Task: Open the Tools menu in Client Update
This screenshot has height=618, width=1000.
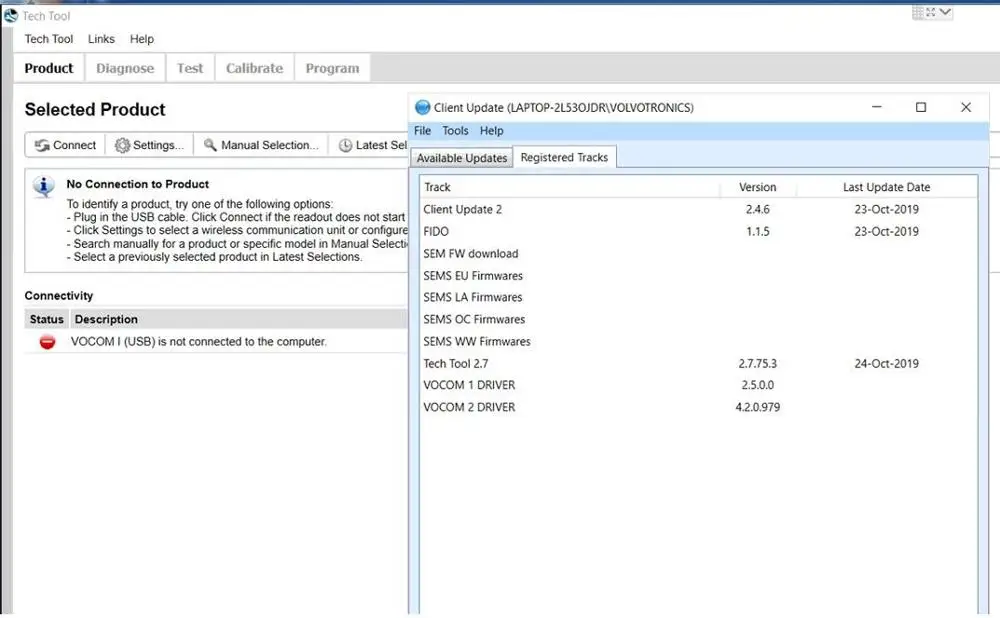Action: coord(455,131)
